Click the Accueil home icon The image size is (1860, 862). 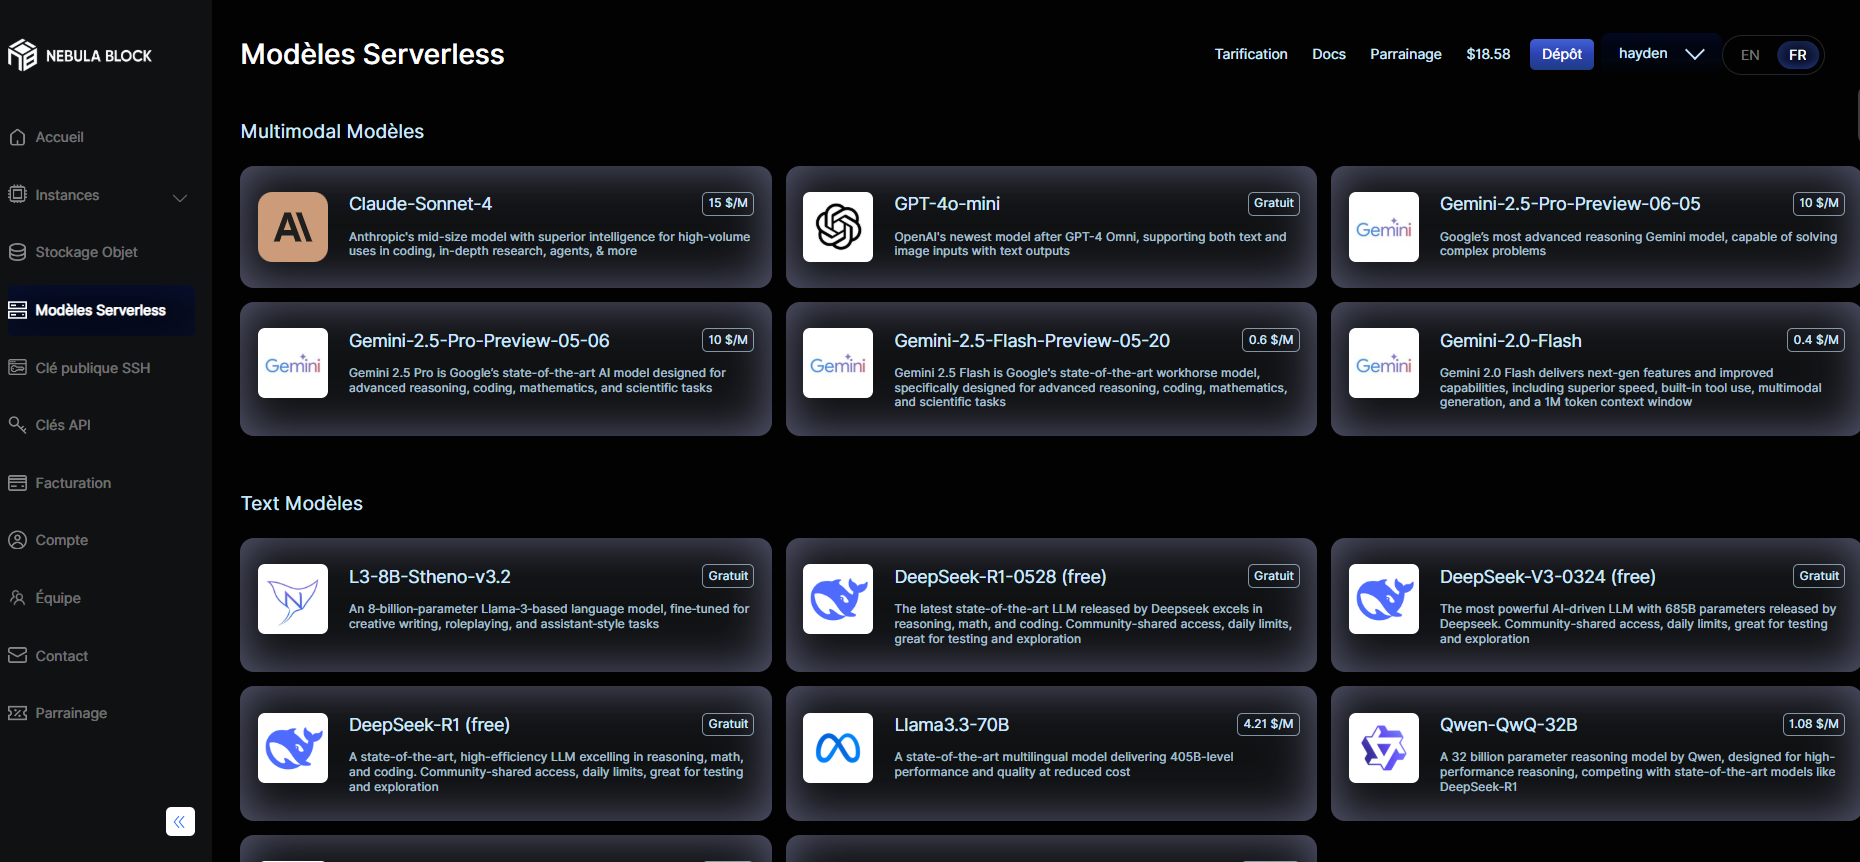tap(17, 137)
